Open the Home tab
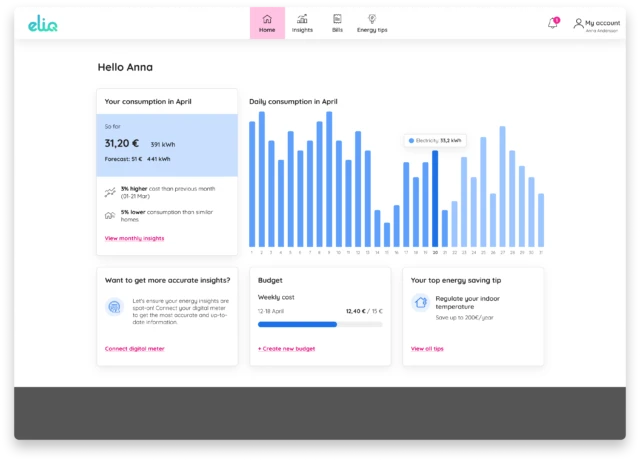The width and height of the screenshot is (640, 461). [267, 23]
